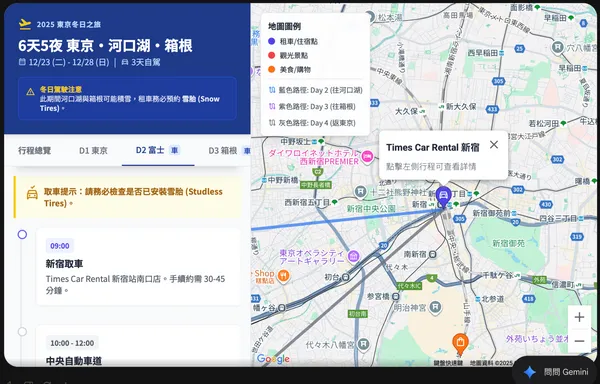Click the 明治神宮 shrine marker

pyautogui.click(x=435, y=307)
